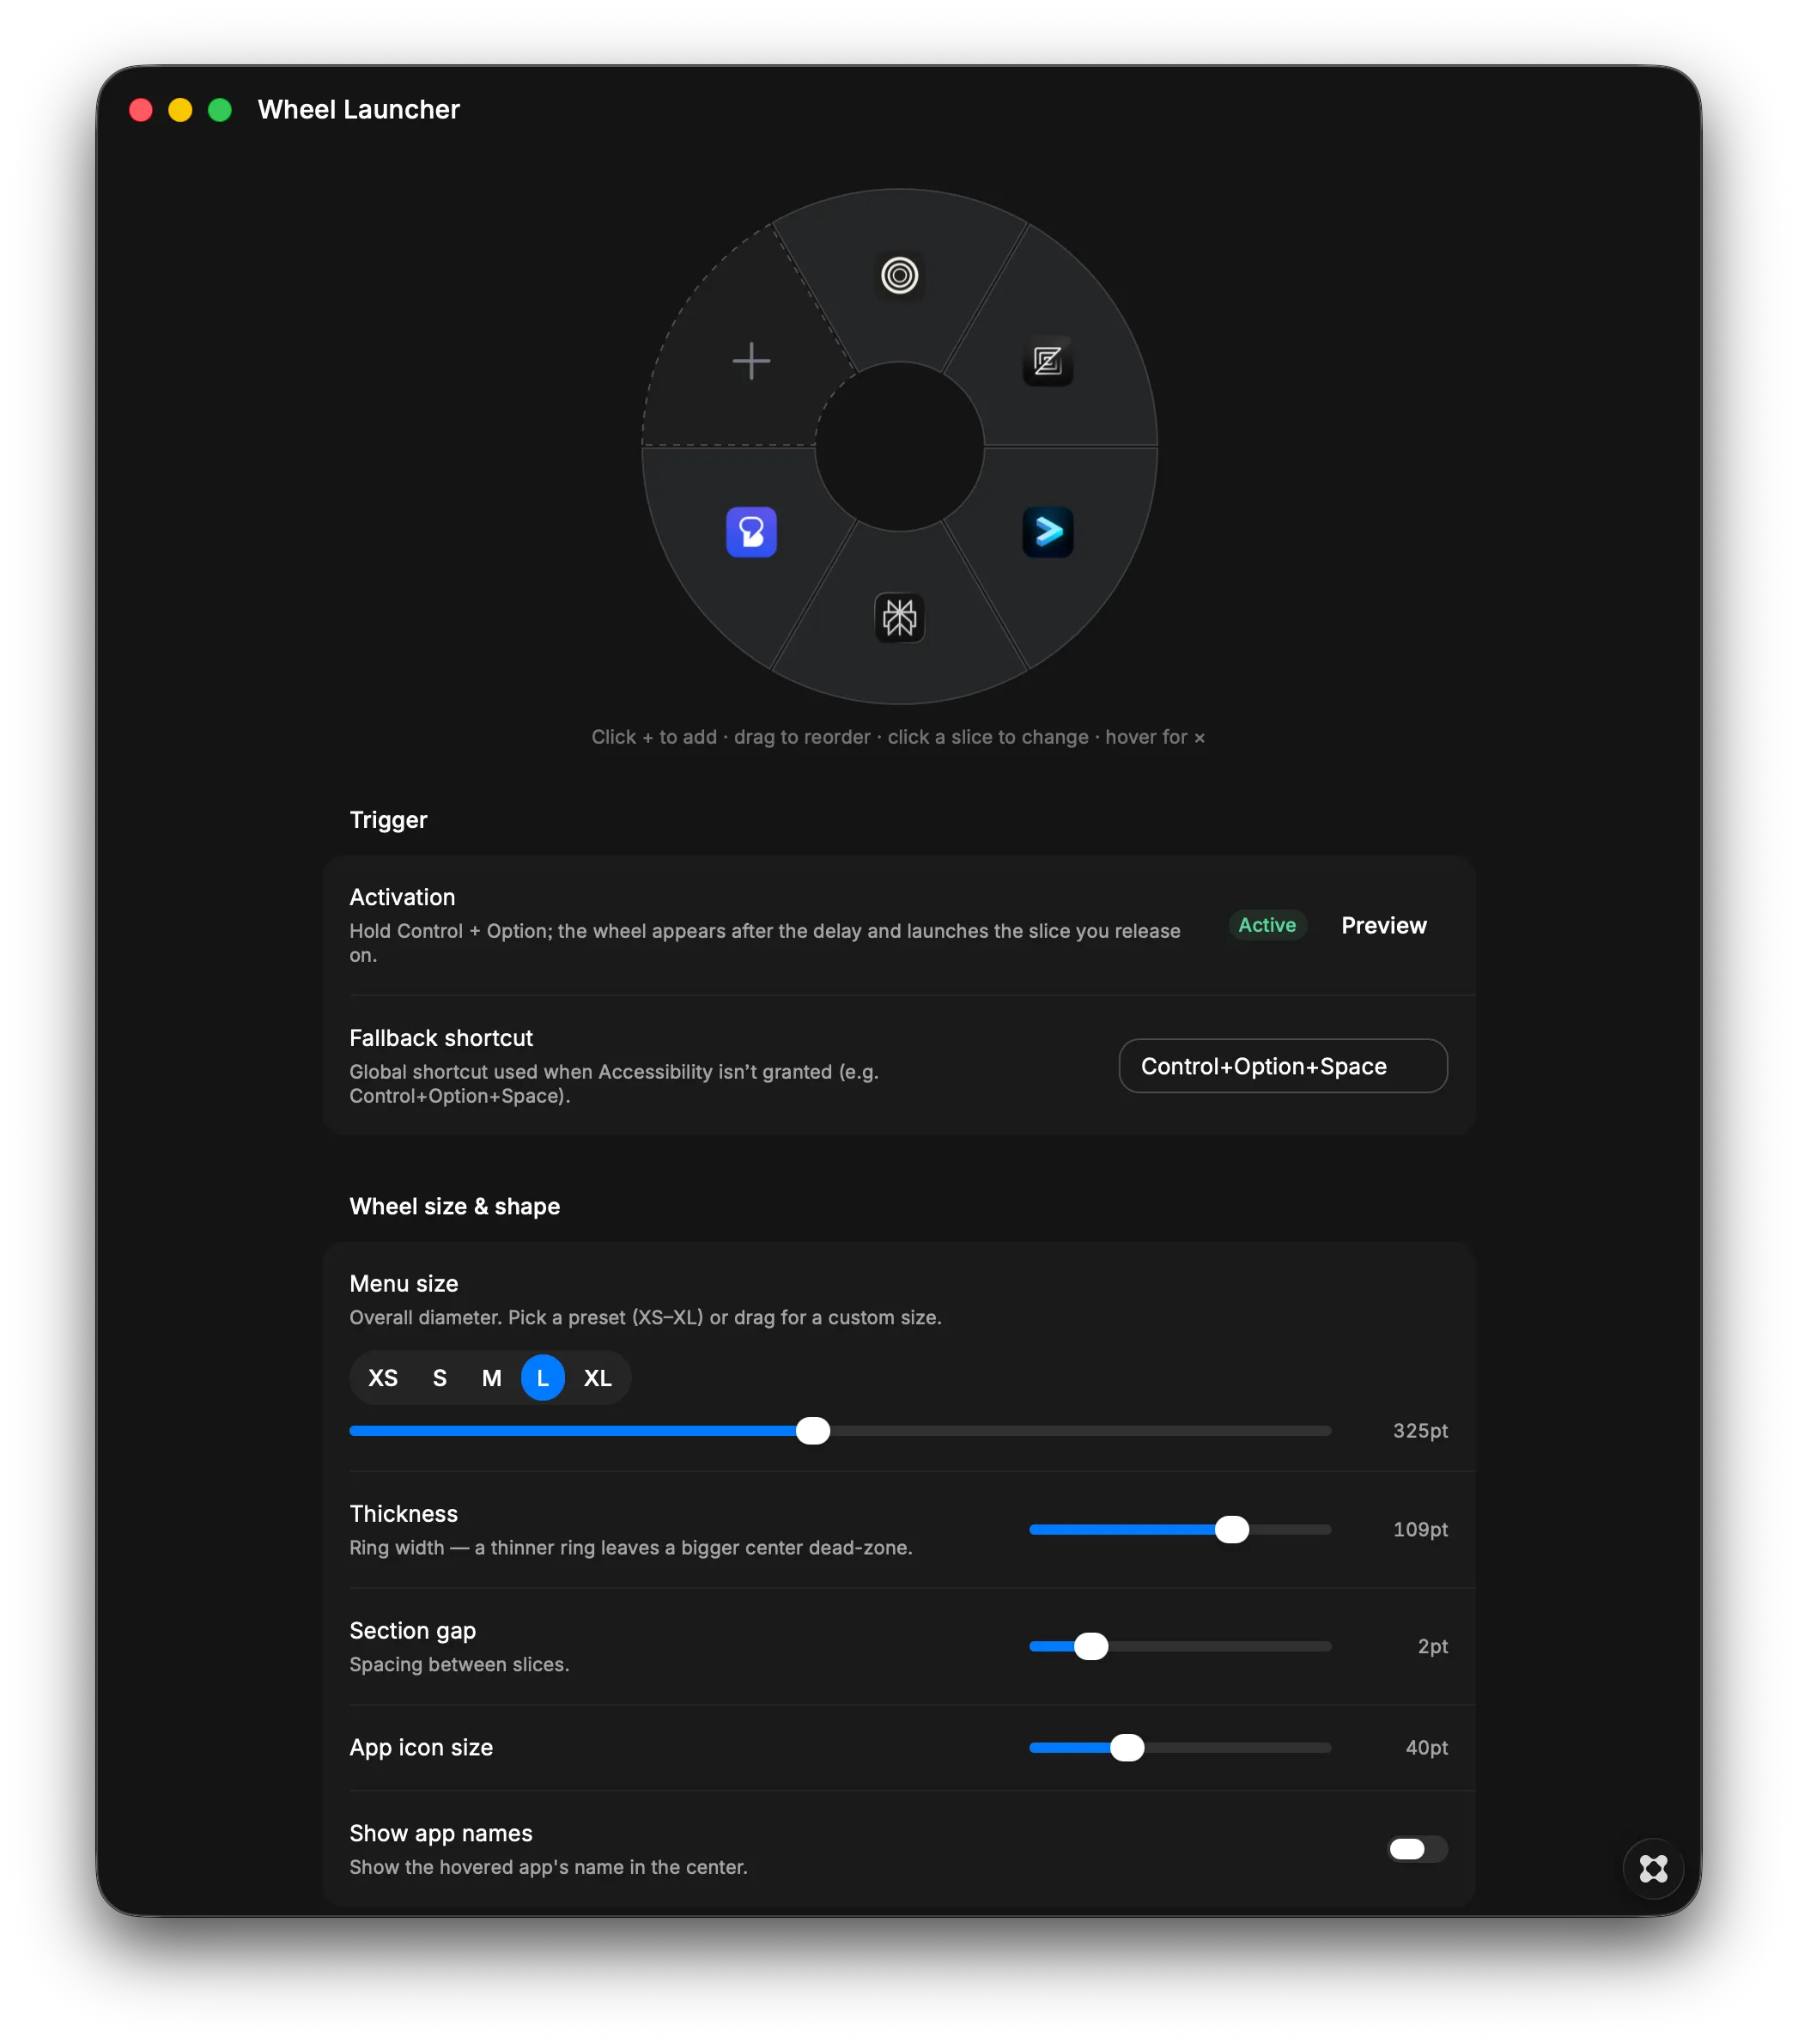The width and height of the screenshot is (1798, 2044).
Task: Edit the Control+Option+Space fallback shortcut field
Action: [x=1282, y=1066]
